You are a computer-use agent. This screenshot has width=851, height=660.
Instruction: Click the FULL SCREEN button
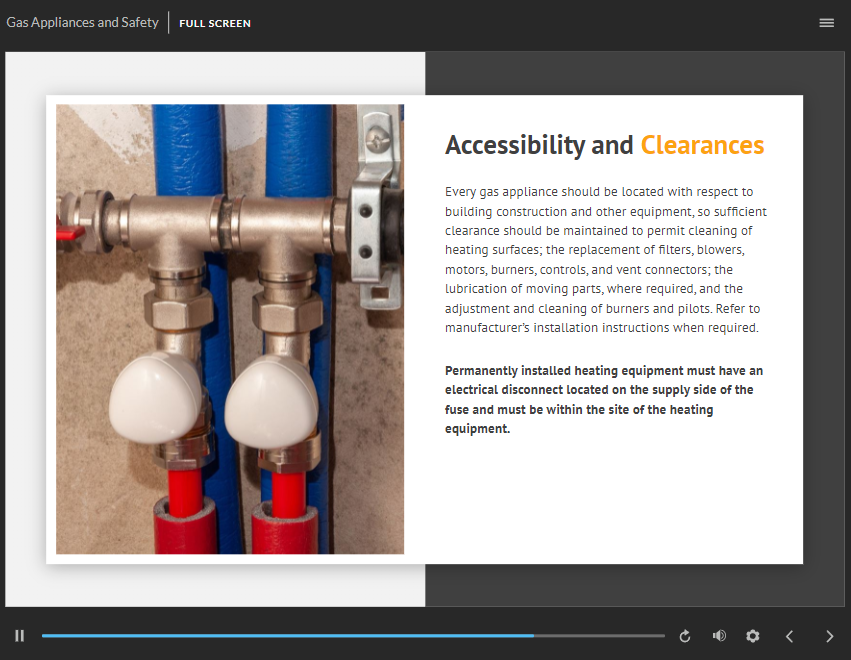(215, 23)
